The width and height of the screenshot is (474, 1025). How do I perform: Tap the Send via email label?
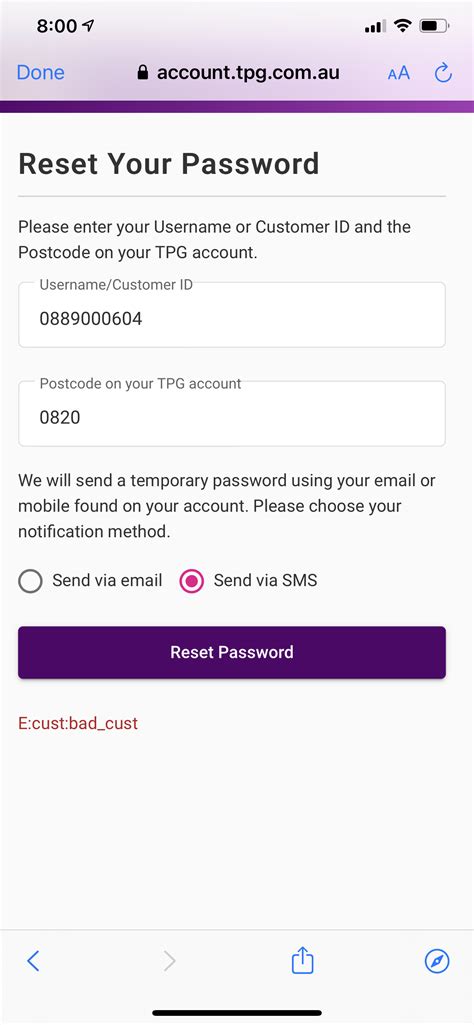click(x=107, y=580)
